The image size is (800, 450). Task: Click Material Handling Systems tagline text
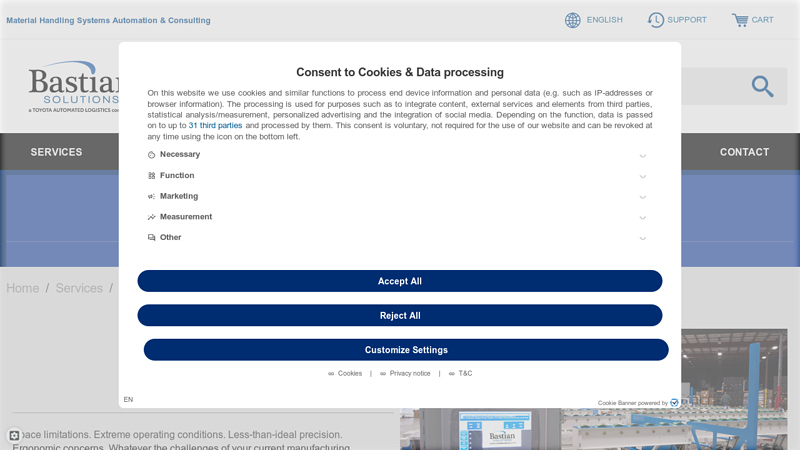108,20
